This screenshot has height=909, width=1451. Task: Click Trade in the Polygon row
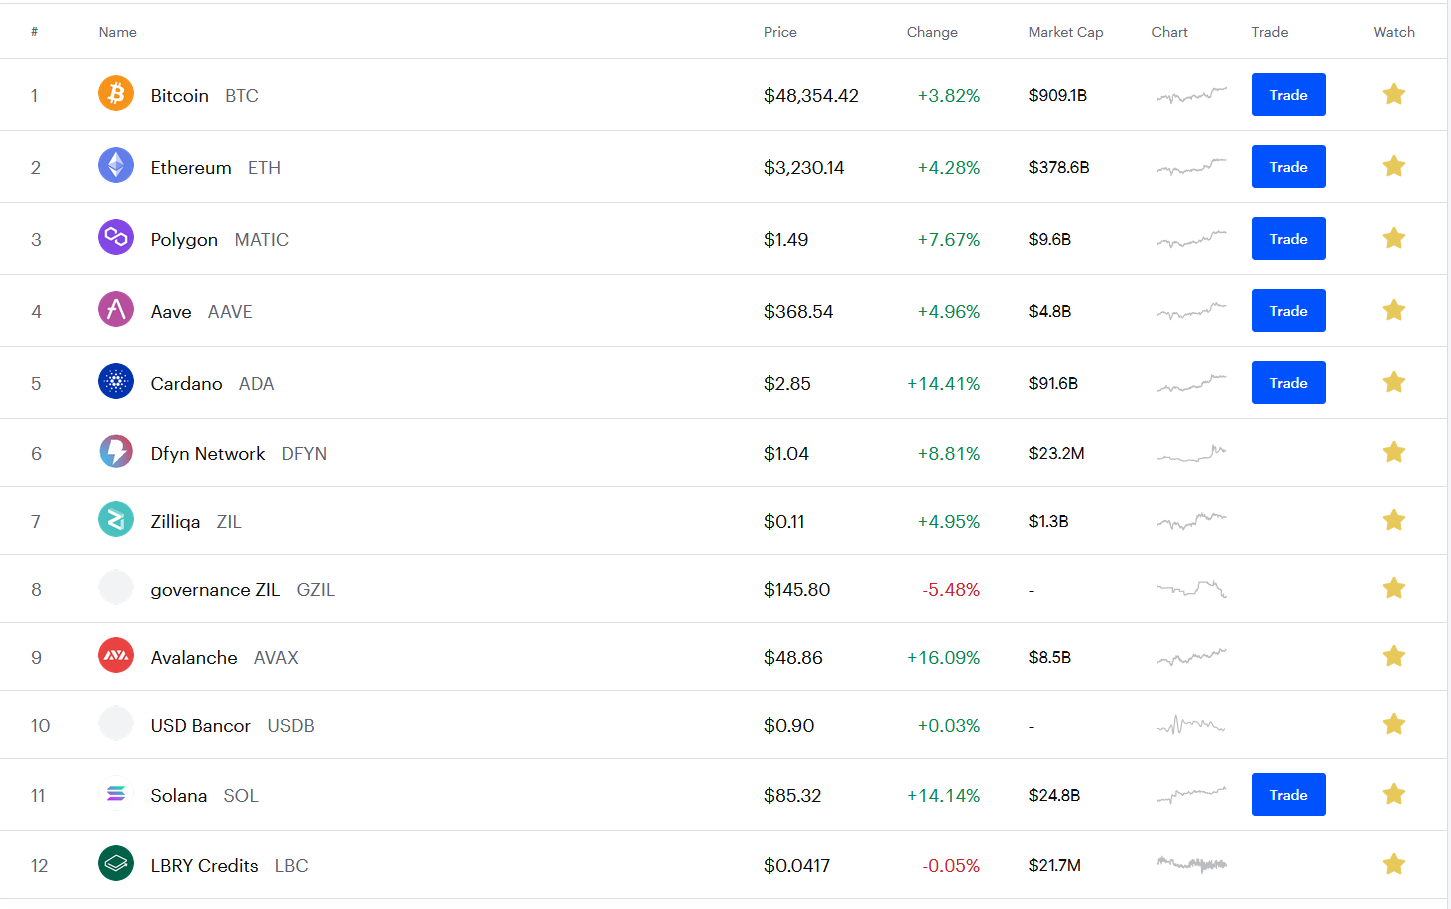click(x=1289, y=239)
